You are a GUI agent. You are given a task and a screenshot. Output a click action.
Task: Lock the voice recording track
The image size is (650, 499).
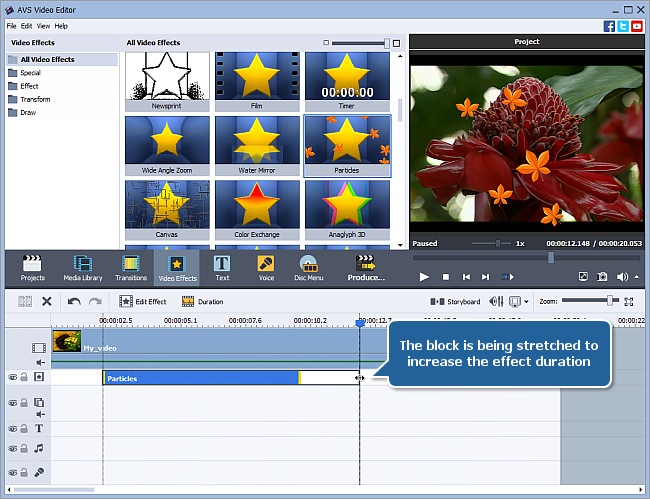point(24,472)
